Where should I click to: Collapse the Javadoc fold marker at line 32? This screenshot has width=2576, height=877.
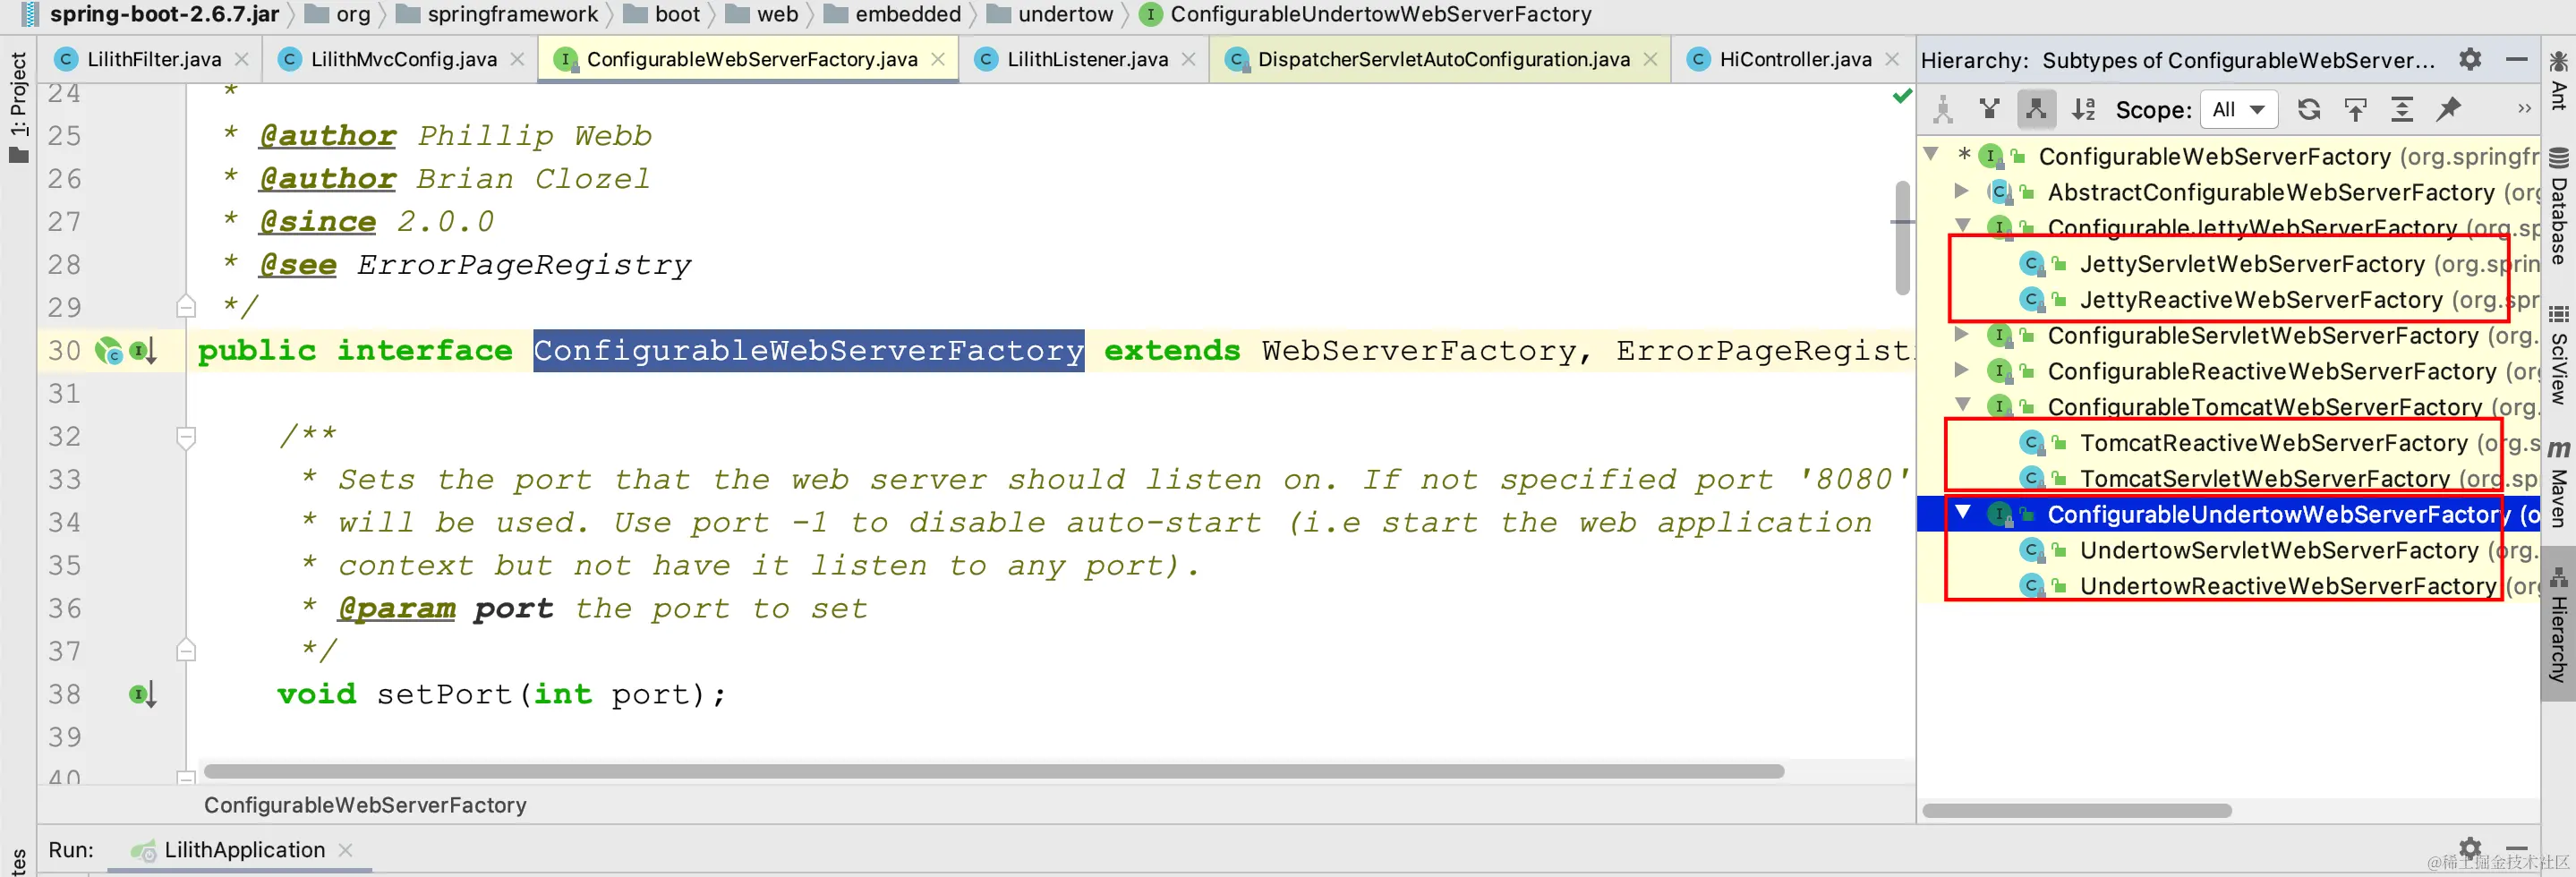pyautogui.click(x=186, y=437)
